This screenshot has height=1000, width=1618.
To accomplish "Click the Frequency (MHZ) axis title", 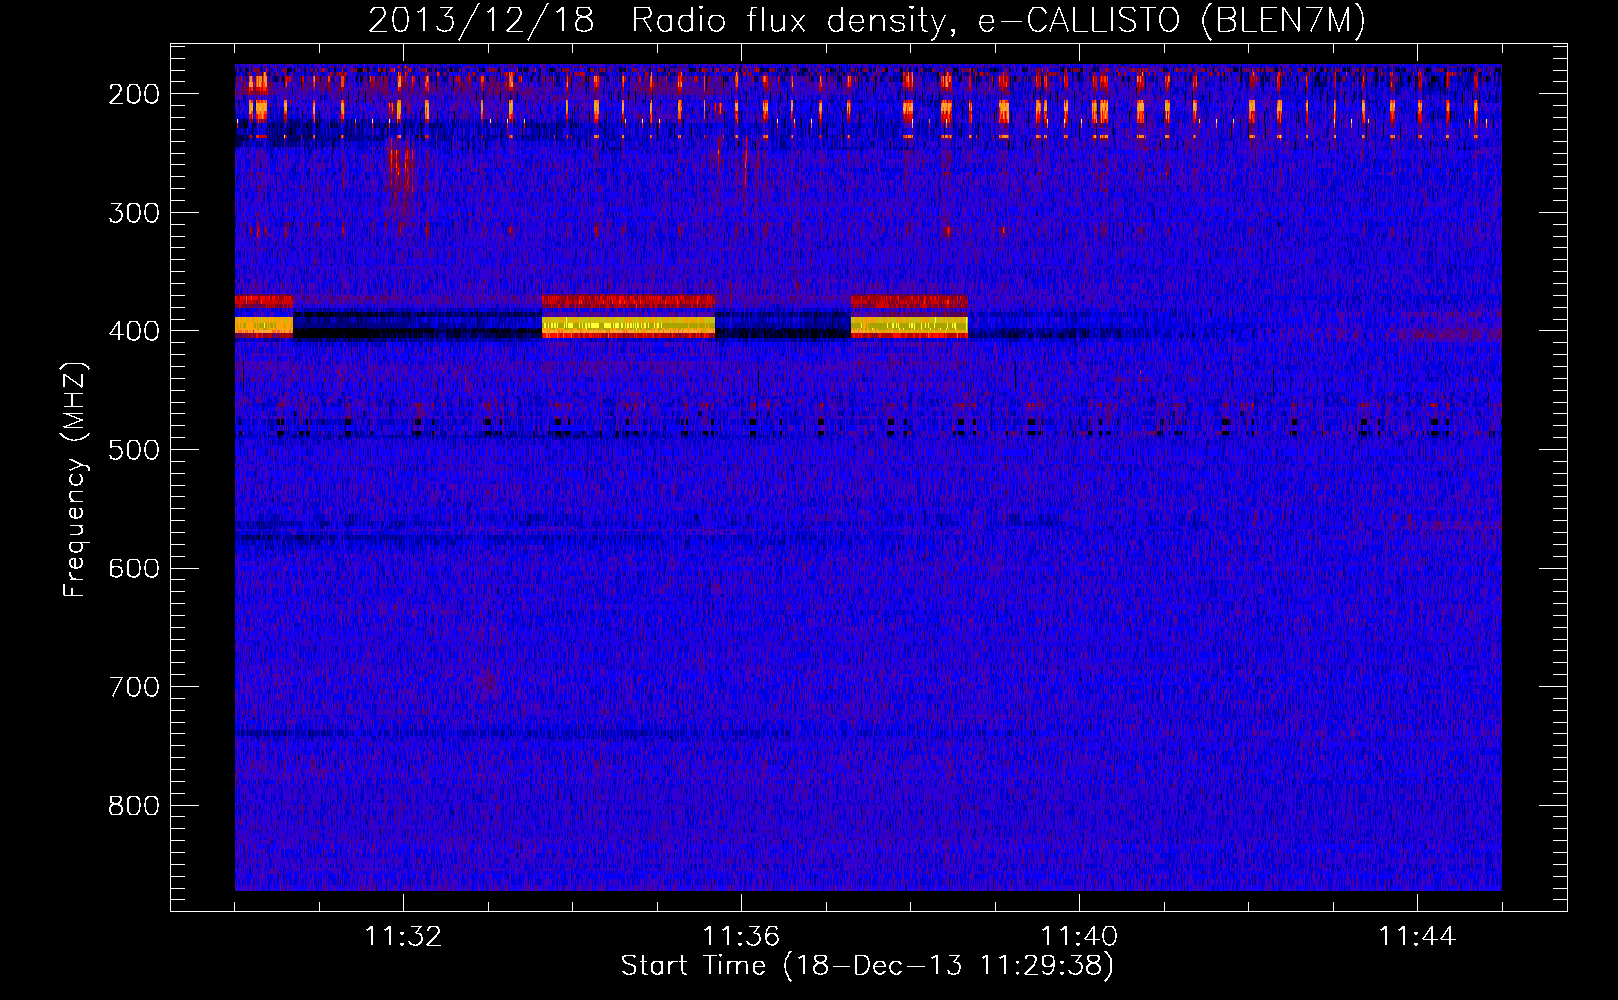I will (x=75, y=479).
